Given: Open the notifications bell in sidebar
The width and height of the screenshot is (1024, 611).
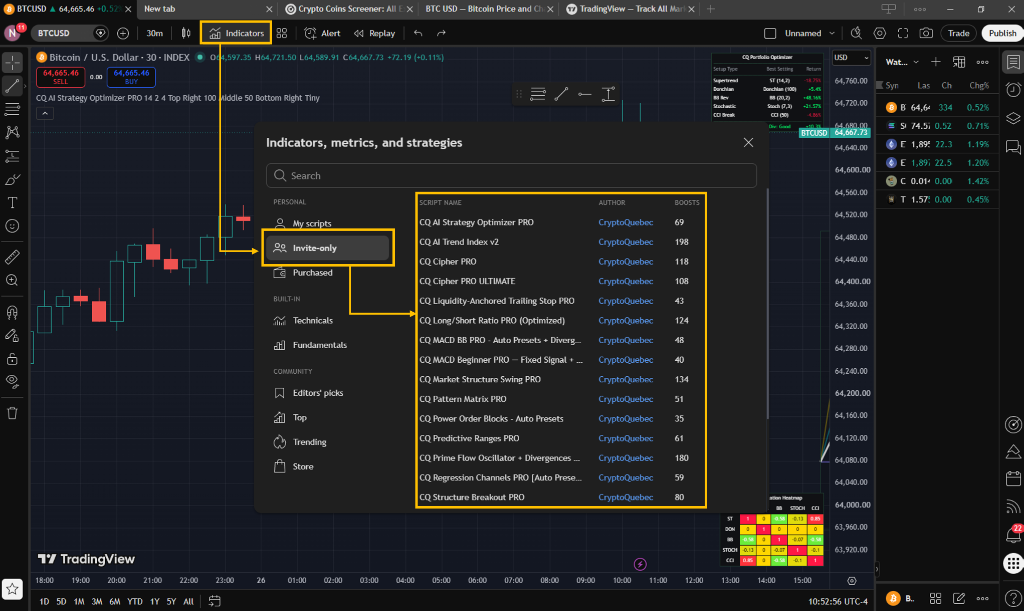Looking at the screenshot, I should tap(1013, 535).
